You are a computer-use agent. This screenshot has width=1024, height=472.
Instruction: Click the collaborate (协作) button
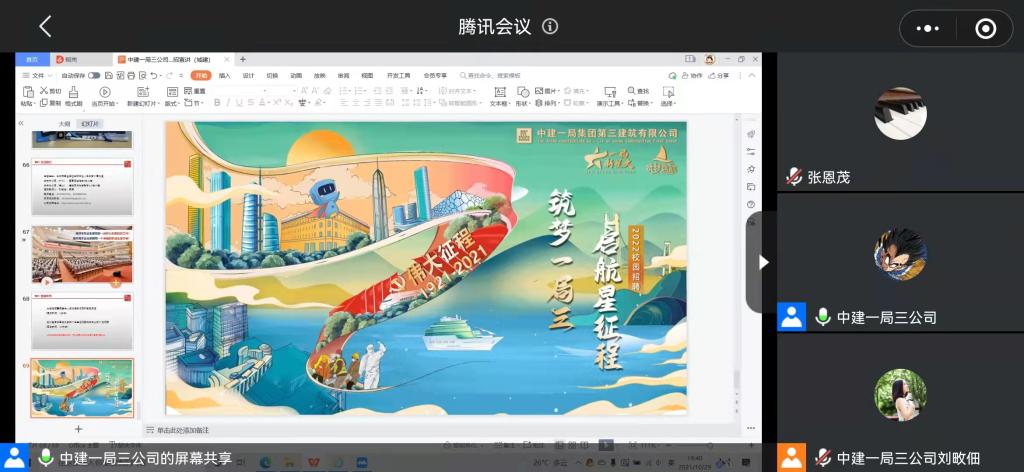pyautogui.click(x=694, y=75)
